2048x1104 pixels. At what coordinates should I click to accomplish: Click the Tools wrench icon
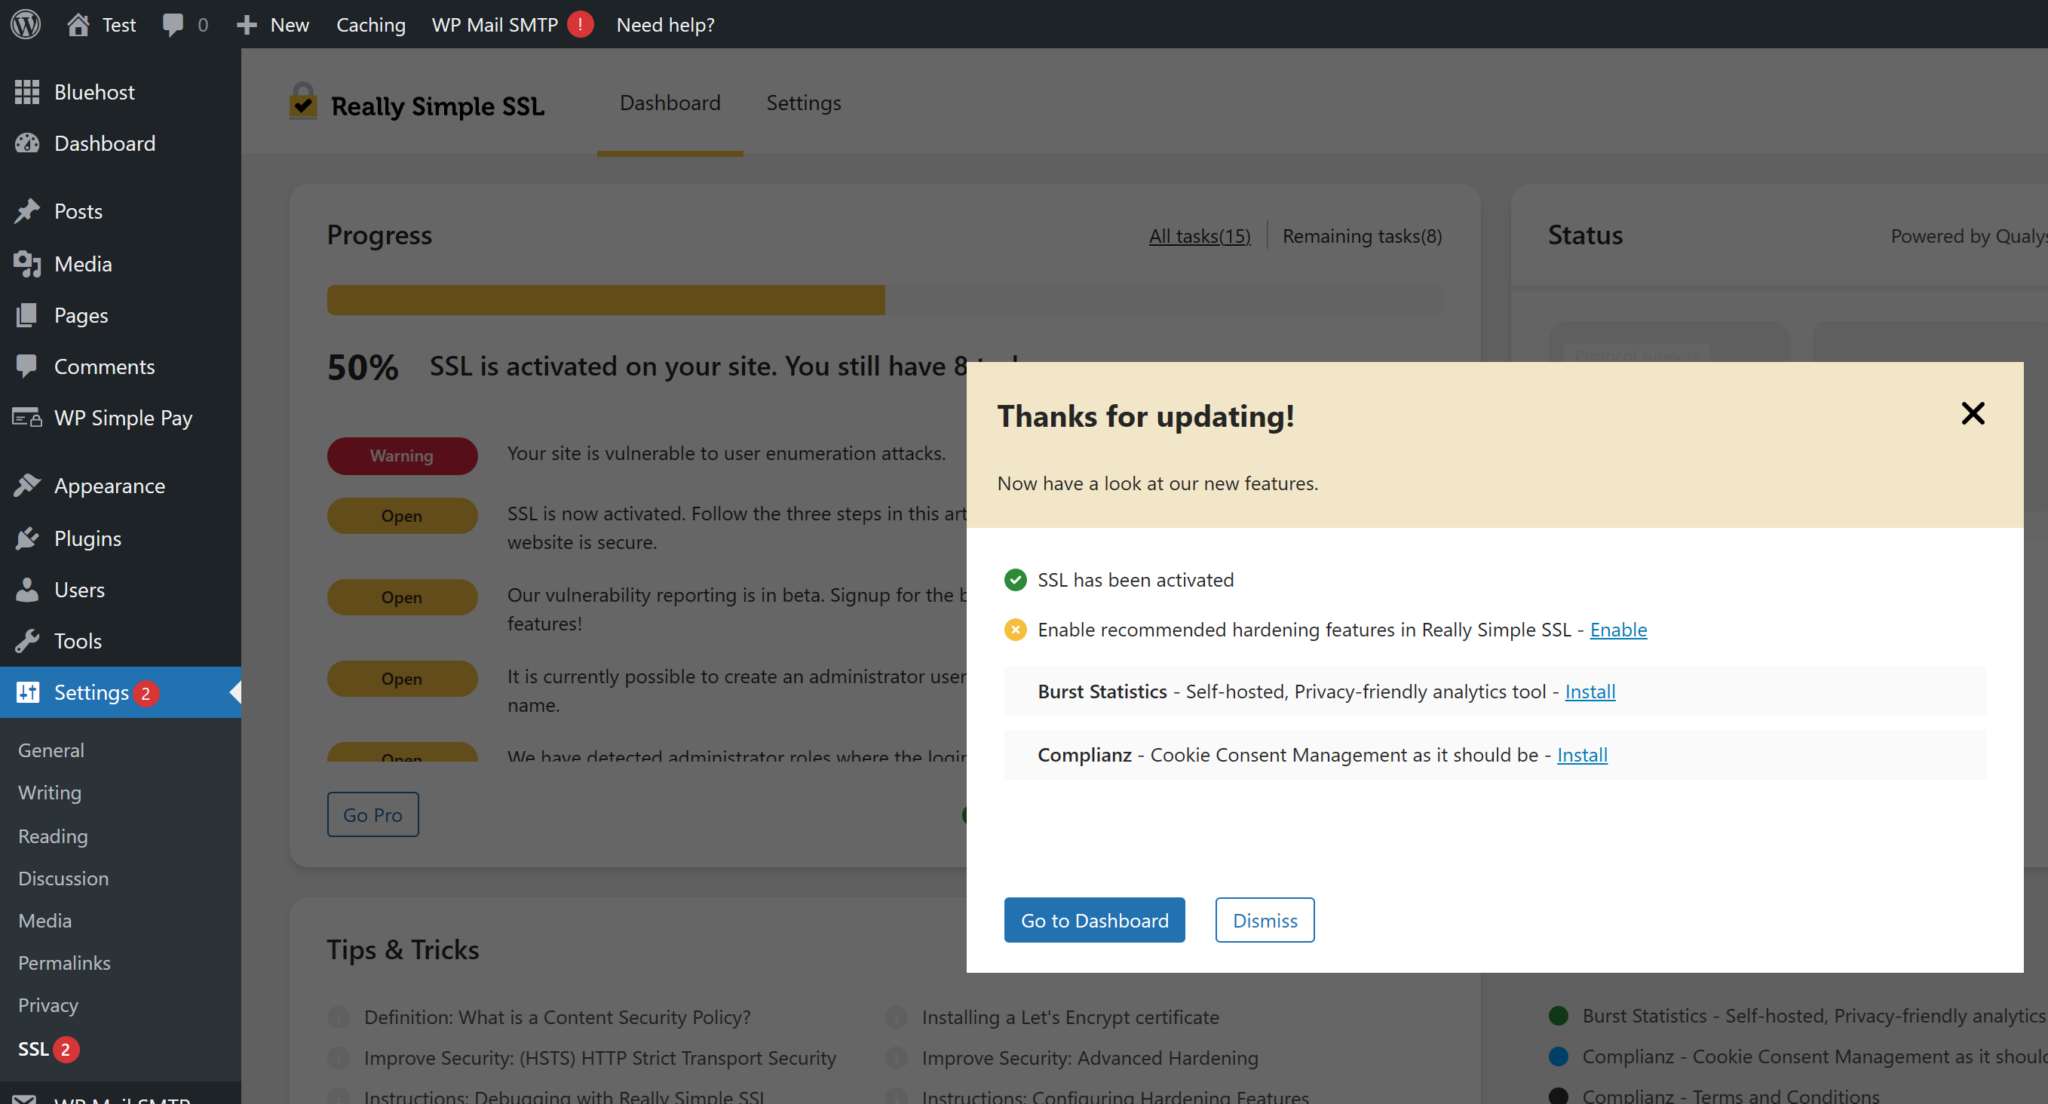[x=27, y=641]
